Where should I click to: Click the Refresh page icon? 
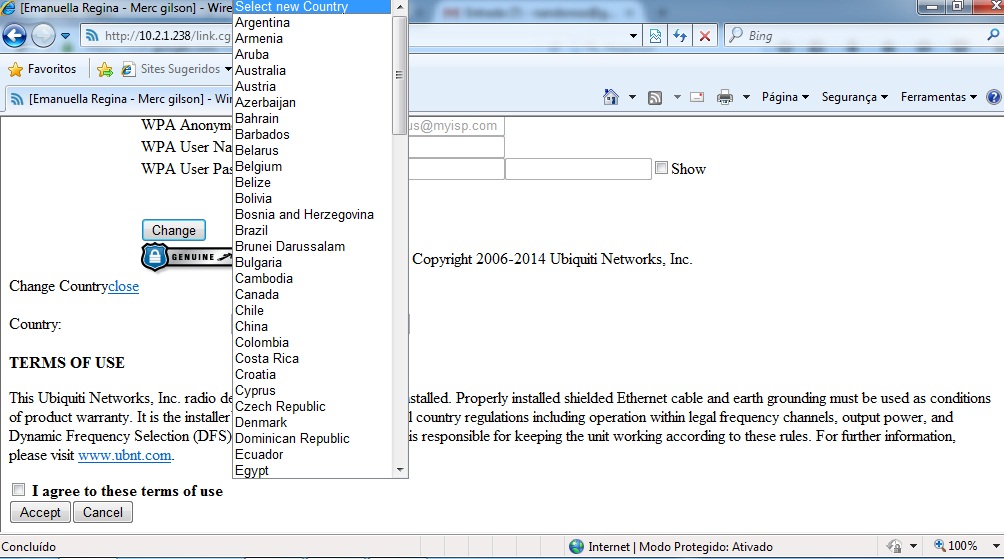tap(680, 36)
